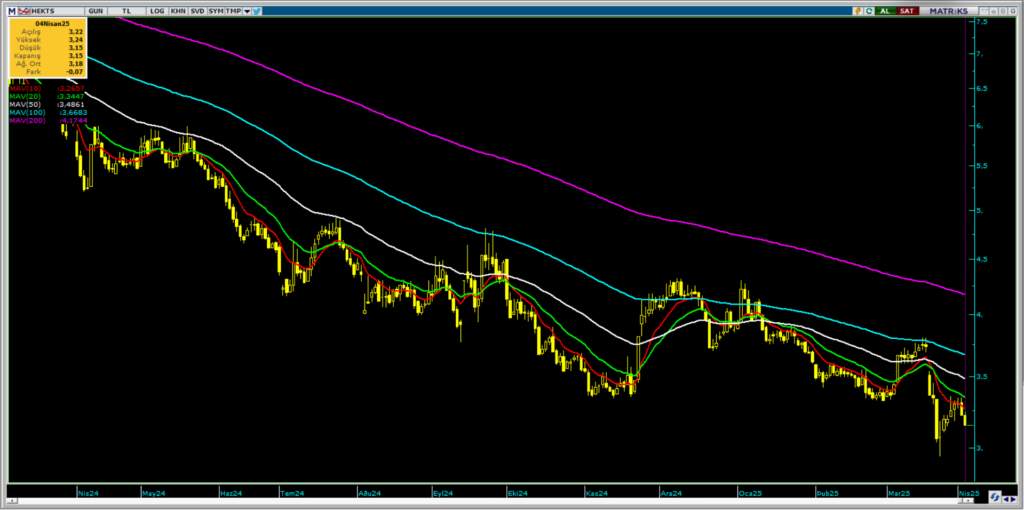
Task: Select the SYM toolbar item
Action: (x=216, y=11)
